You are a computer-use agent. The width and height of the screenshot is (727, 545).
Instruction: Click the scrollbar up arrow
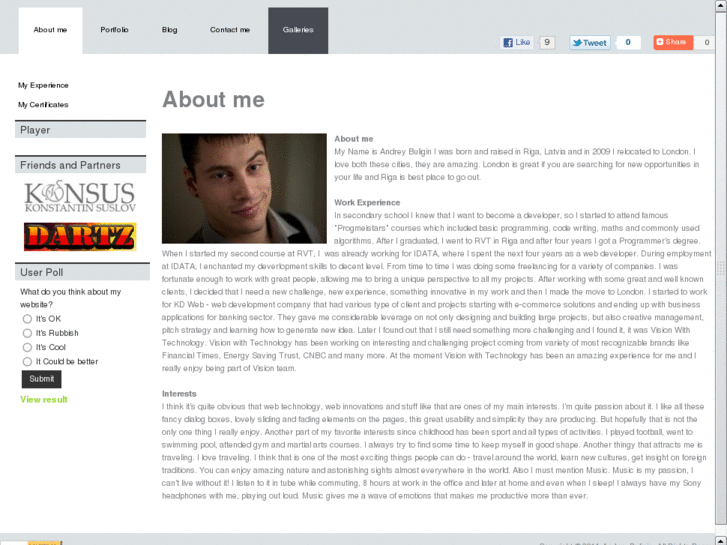(721, 6)
